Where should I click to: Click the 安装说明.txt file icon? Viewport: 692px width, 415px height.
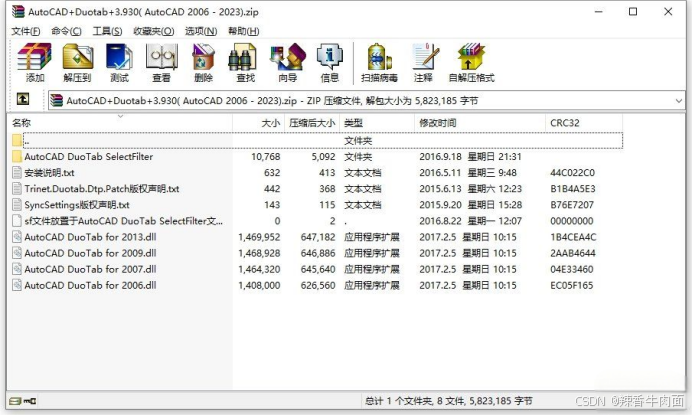point(17,173)
